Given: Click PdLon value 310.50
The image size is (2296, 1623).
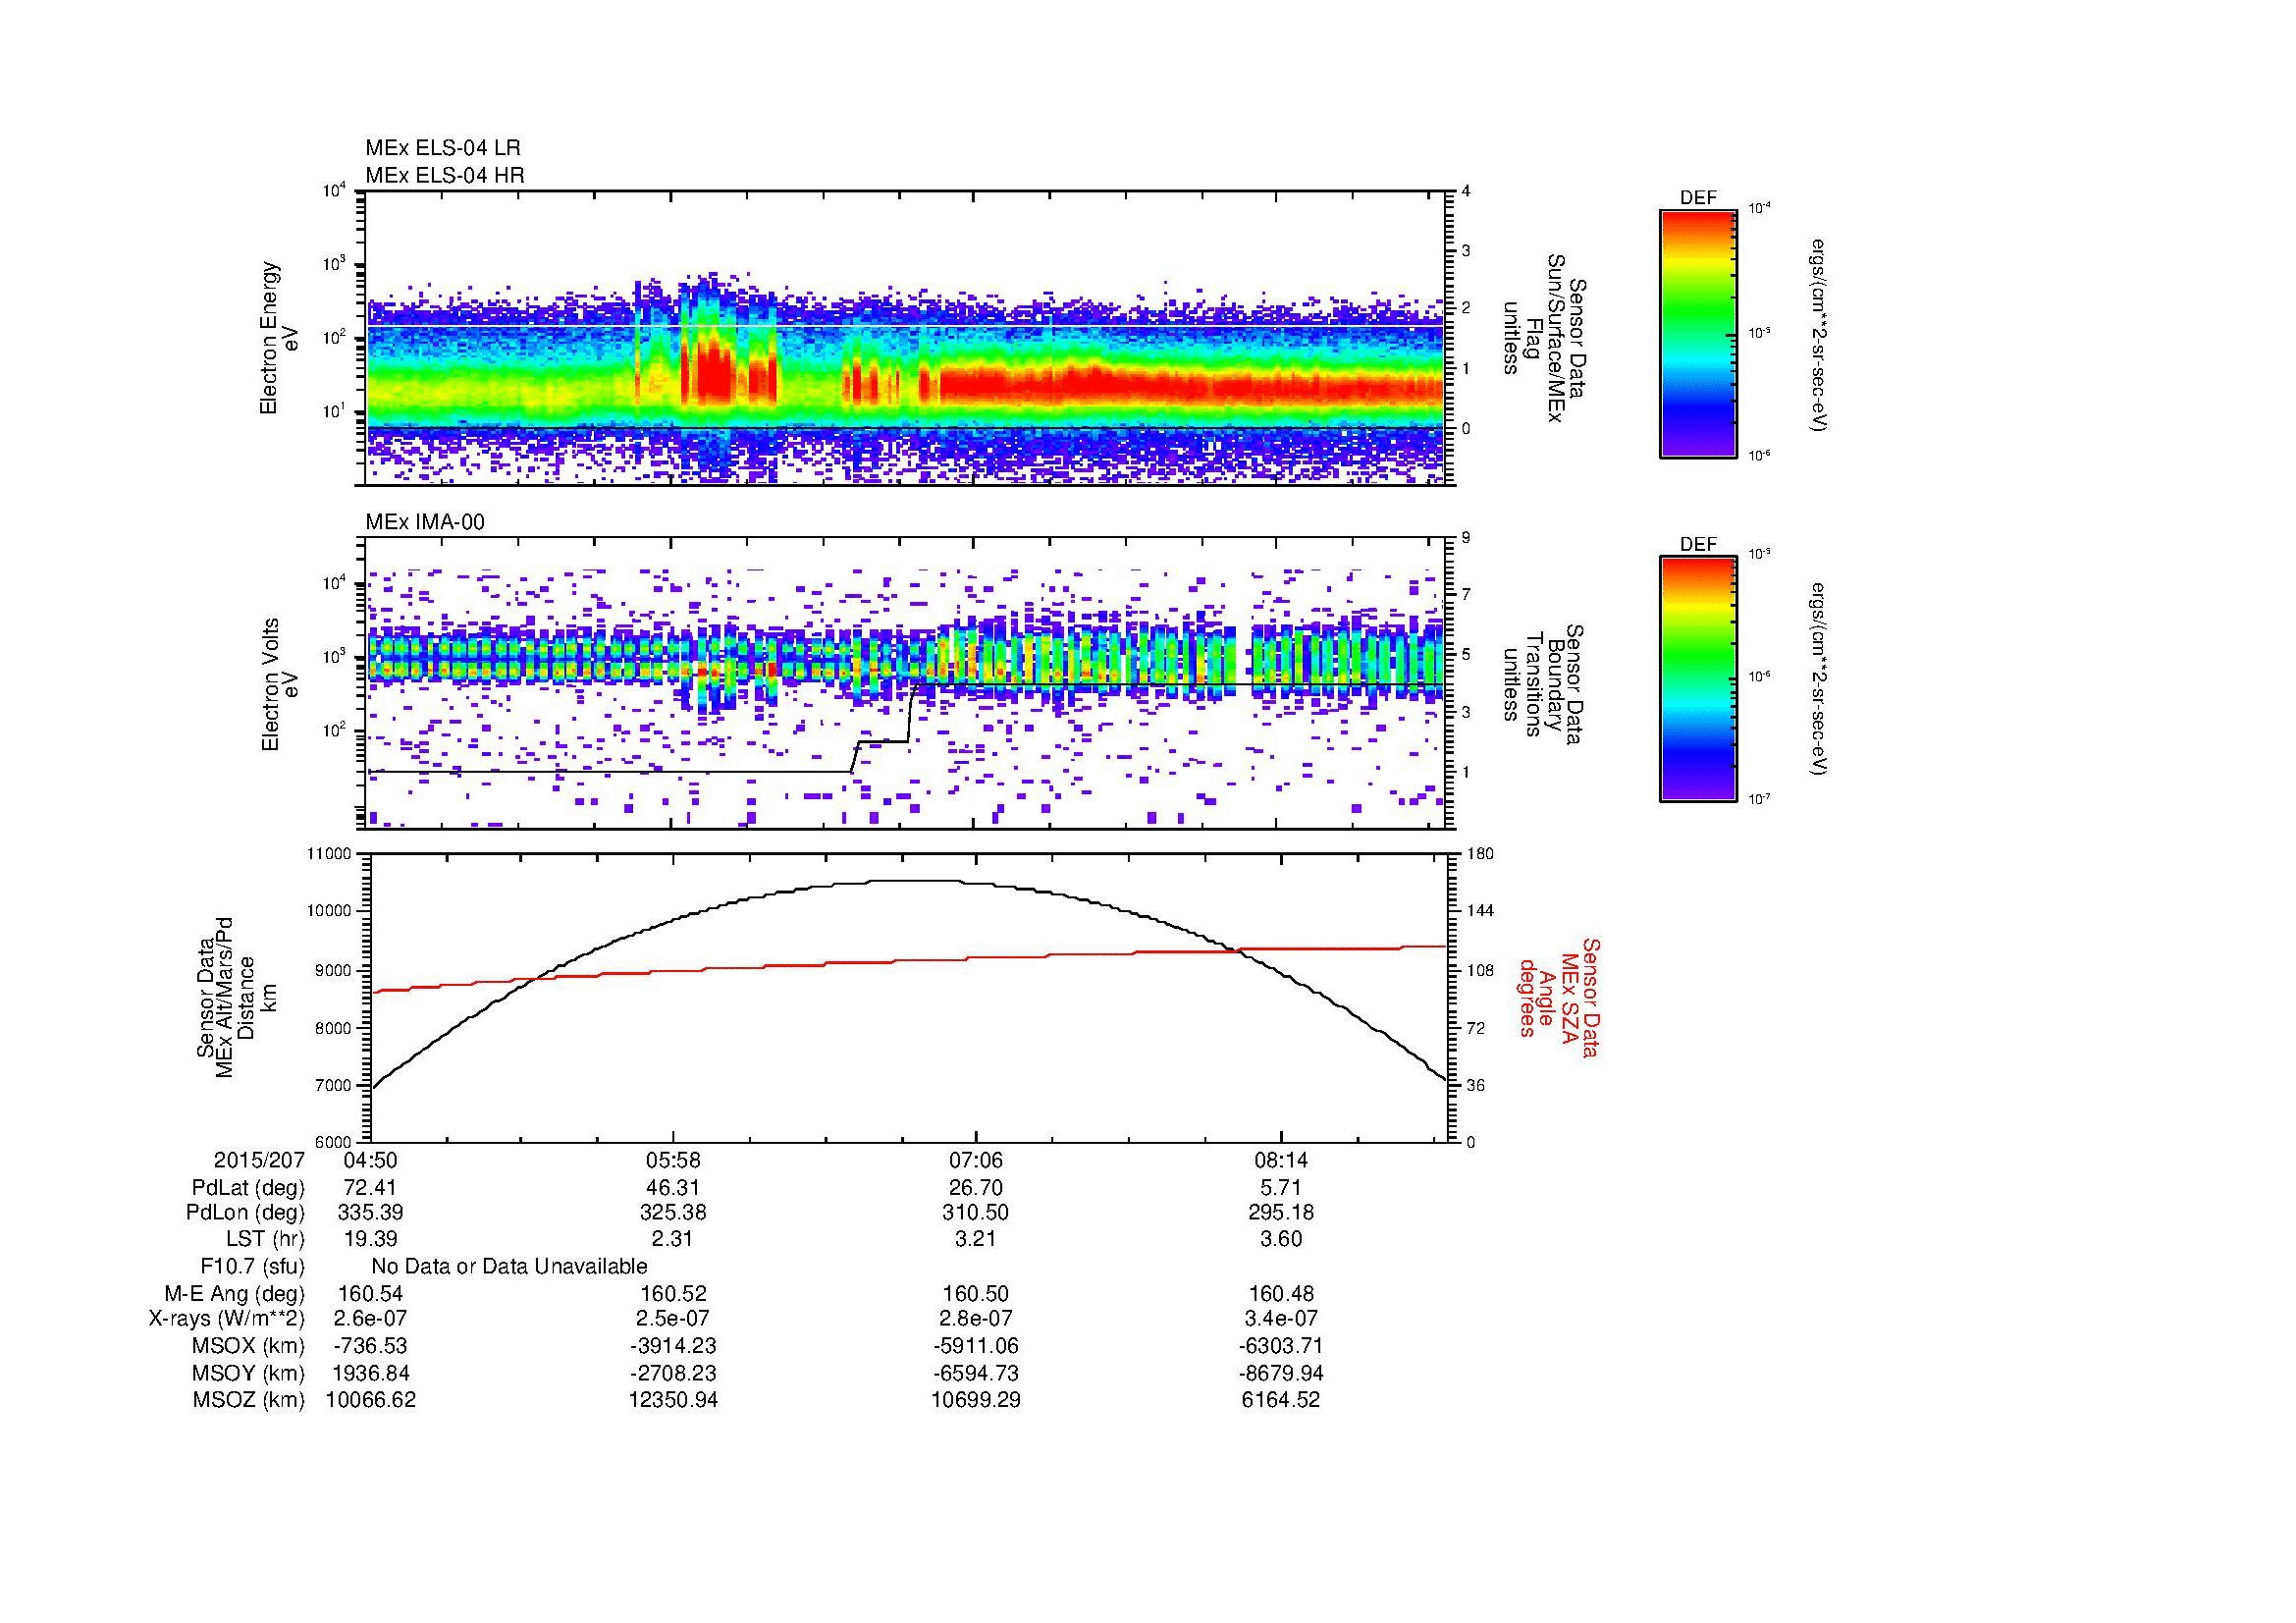Looking at the screenshot, I should pos(975,1213).
